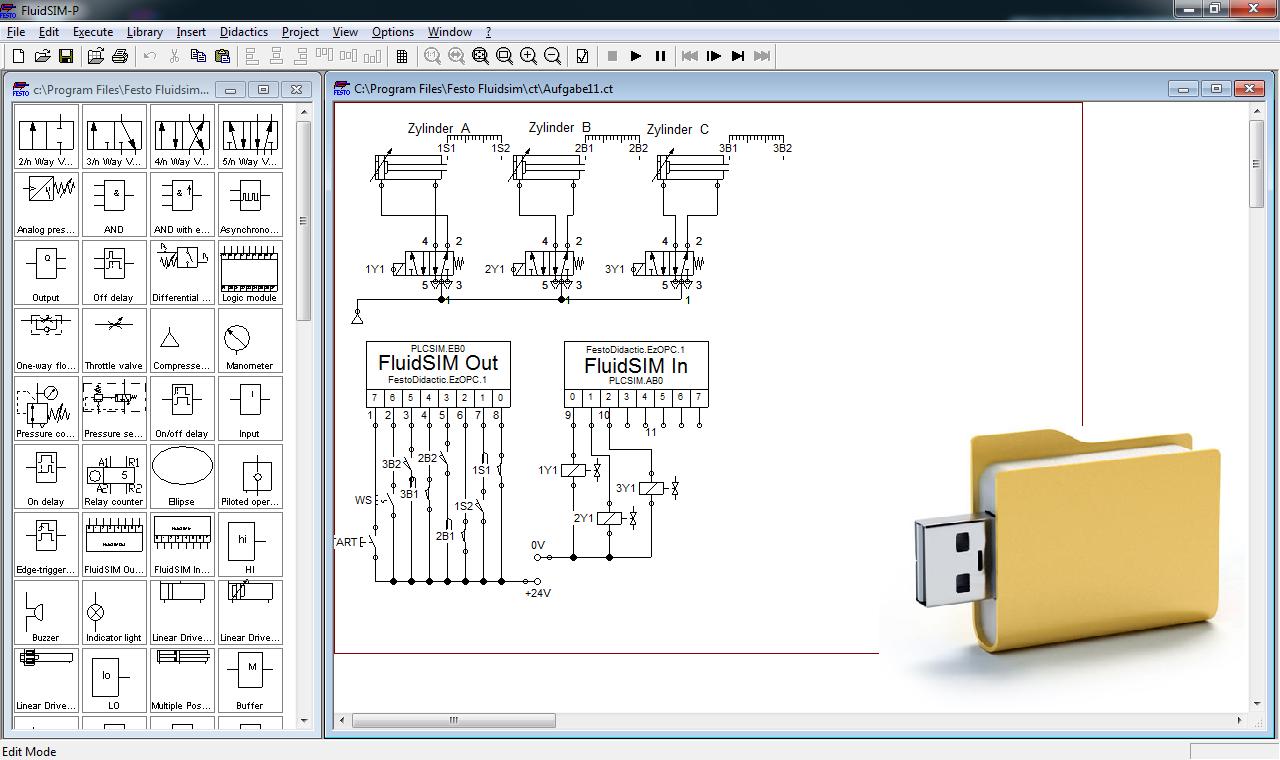Paste from clipboard using the toolbar
The image size is (1280, 760).
222,56
